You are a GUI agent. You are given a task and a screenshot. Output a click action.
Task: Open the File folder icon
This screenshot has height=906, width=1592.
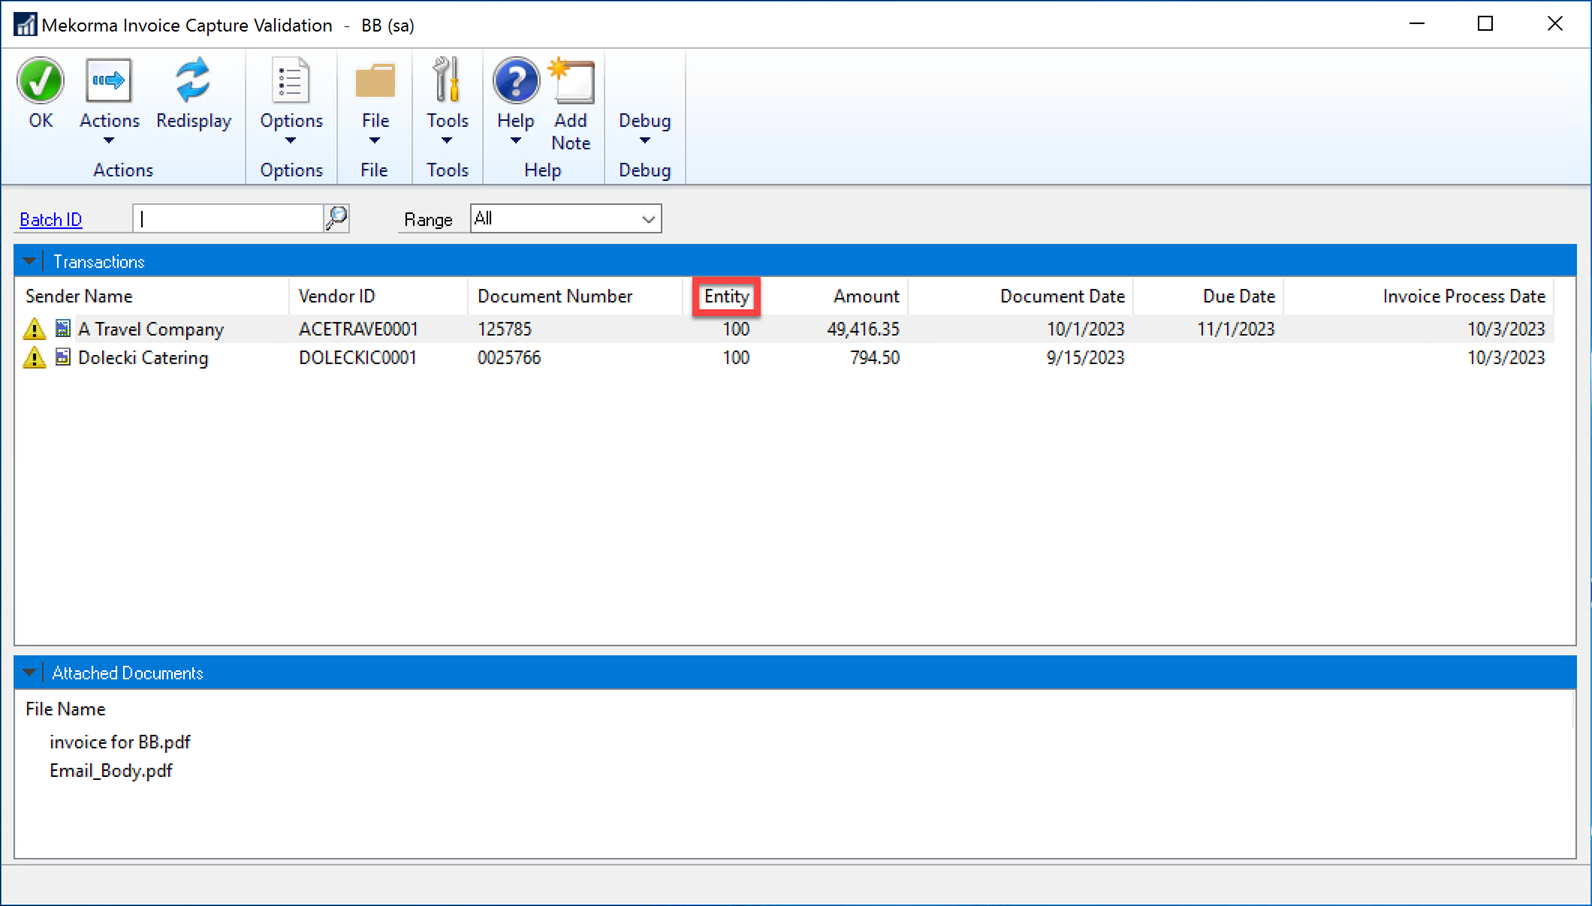pos(375,81)
